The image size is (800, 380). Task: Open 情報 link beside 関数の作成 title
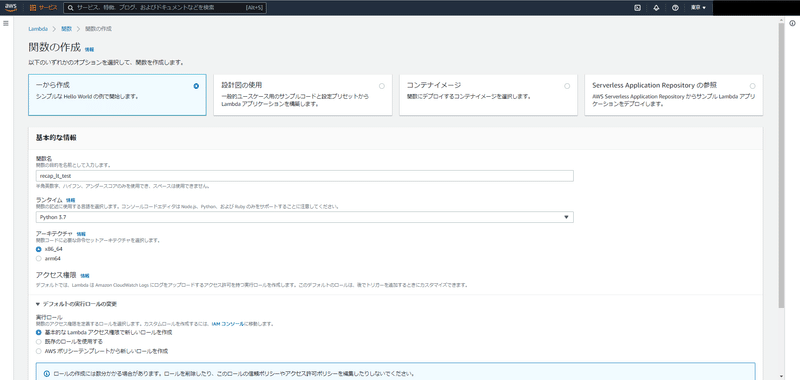point(89,49)
